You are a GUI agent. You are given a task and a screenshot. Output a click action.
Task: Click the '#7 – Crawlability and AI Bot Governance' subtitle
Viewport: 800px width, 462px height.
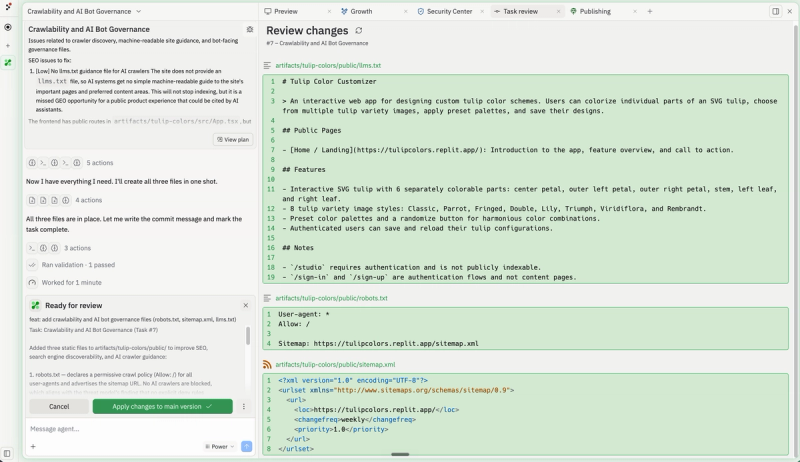click(317, 43)
